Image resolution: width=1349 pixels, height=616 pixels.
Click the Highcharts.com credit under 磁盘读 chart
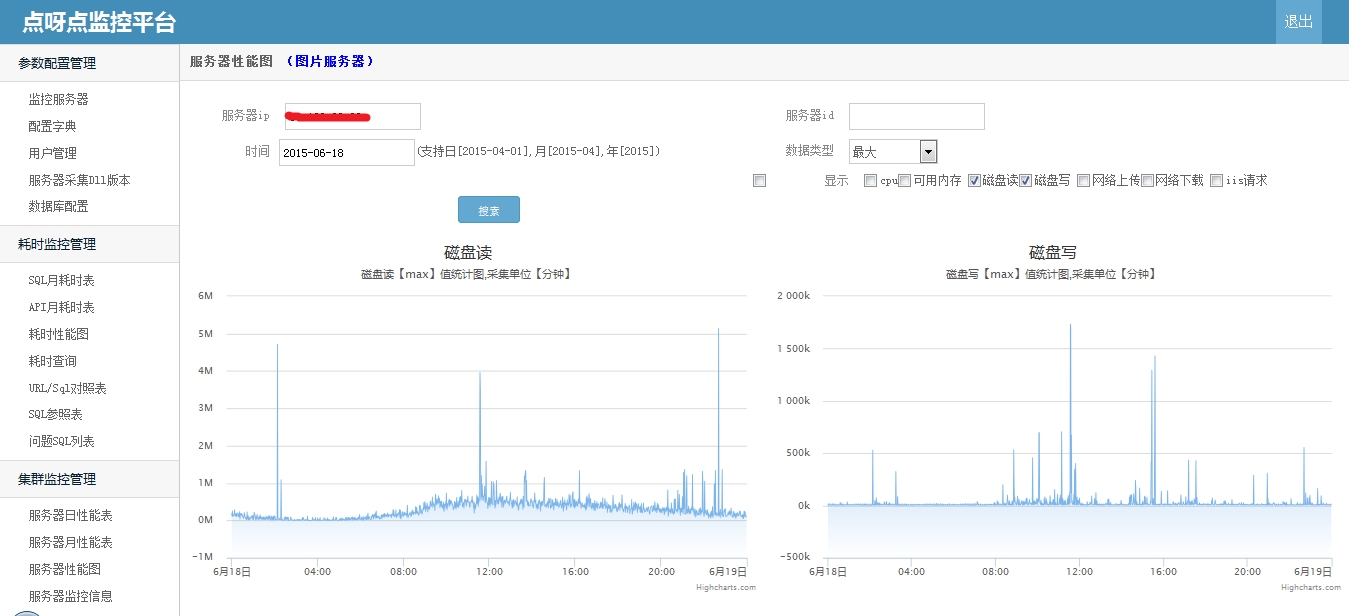tap(726, 588)
